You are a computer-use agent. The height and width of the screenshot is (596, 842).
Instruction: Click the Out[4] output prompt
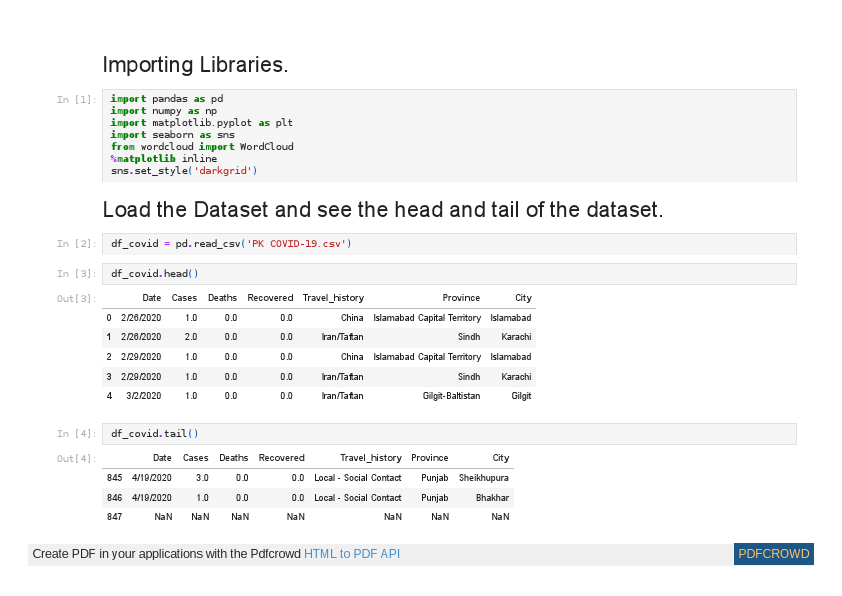[x=77, y=459]
